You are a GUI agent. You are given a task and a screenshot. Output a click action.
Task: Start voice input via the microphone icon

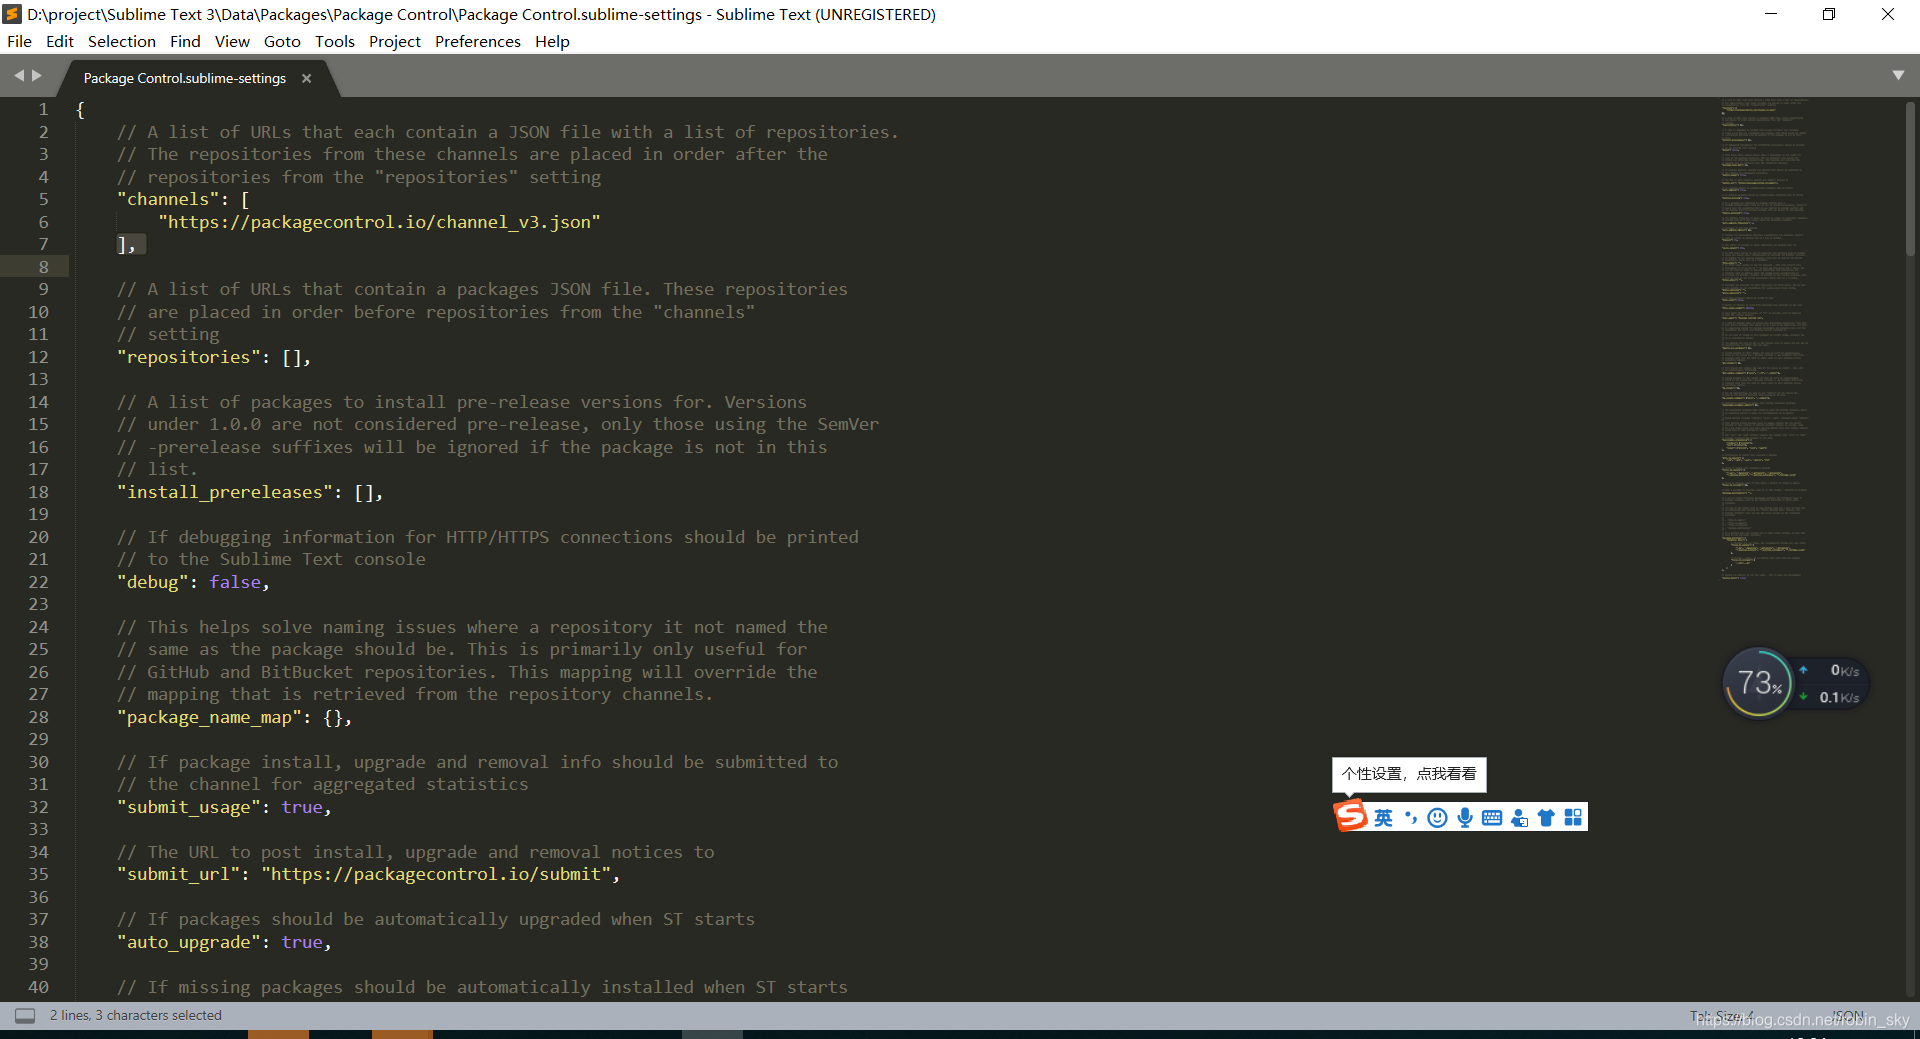1464,816
